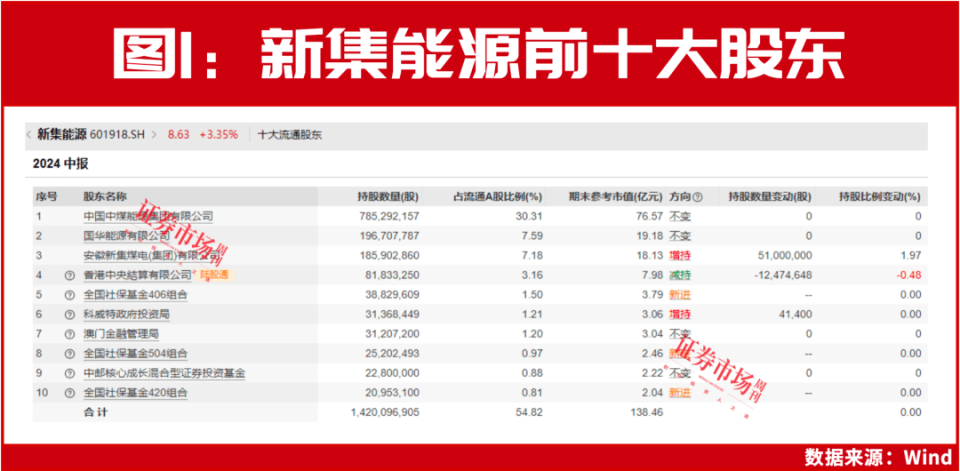The height and width of the screenshot is (471, 960).
Task: Click the info icon beside 科威特政府投资局
Action: [x=70, y=314]
